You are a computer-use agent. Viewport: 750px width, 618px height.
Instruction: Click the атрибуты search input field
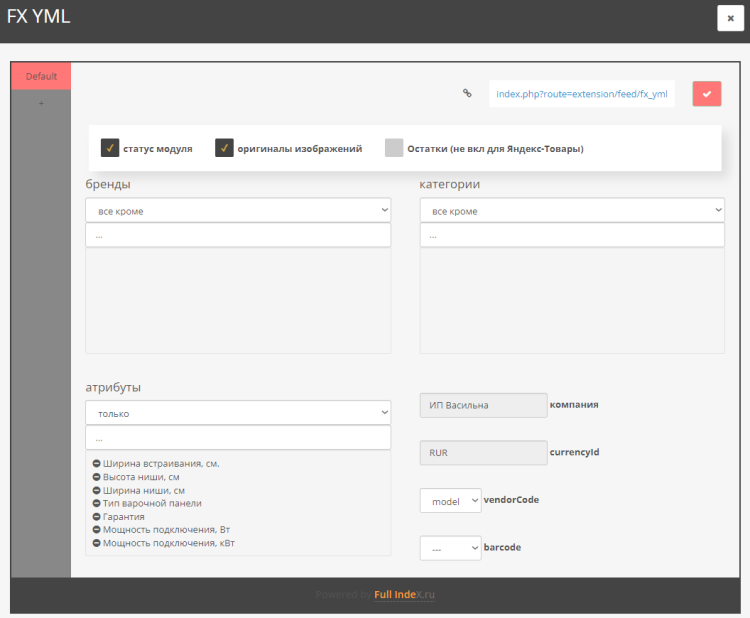coord(238,438)
